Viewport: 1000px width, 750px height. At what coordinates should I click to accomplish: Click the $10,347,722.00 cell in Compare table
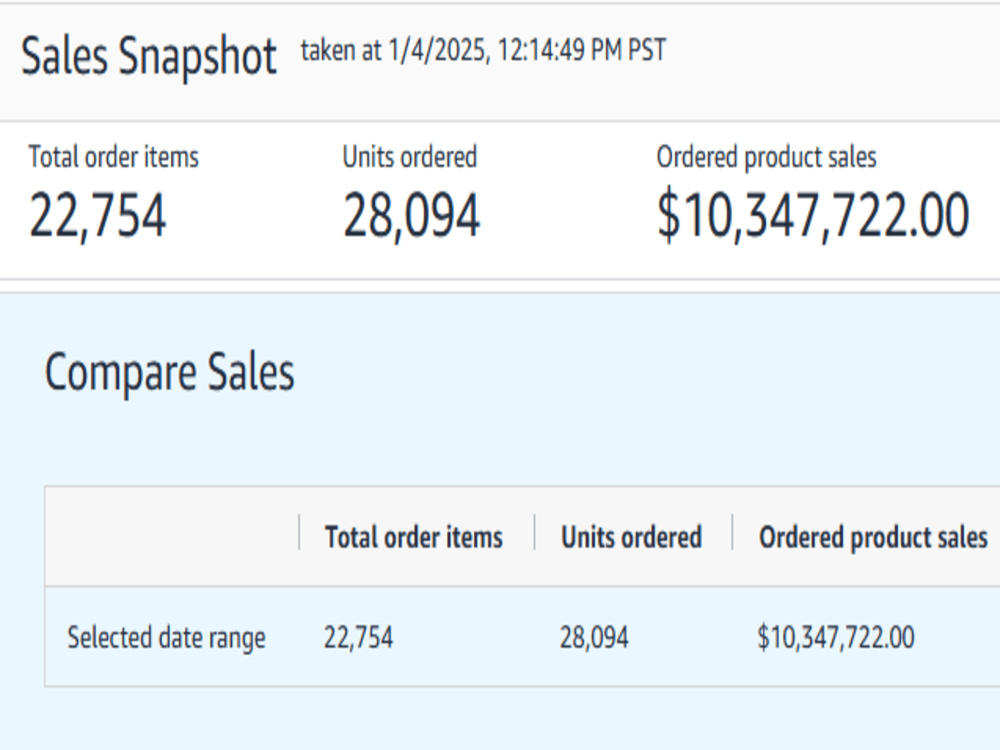tap(836, 637)
